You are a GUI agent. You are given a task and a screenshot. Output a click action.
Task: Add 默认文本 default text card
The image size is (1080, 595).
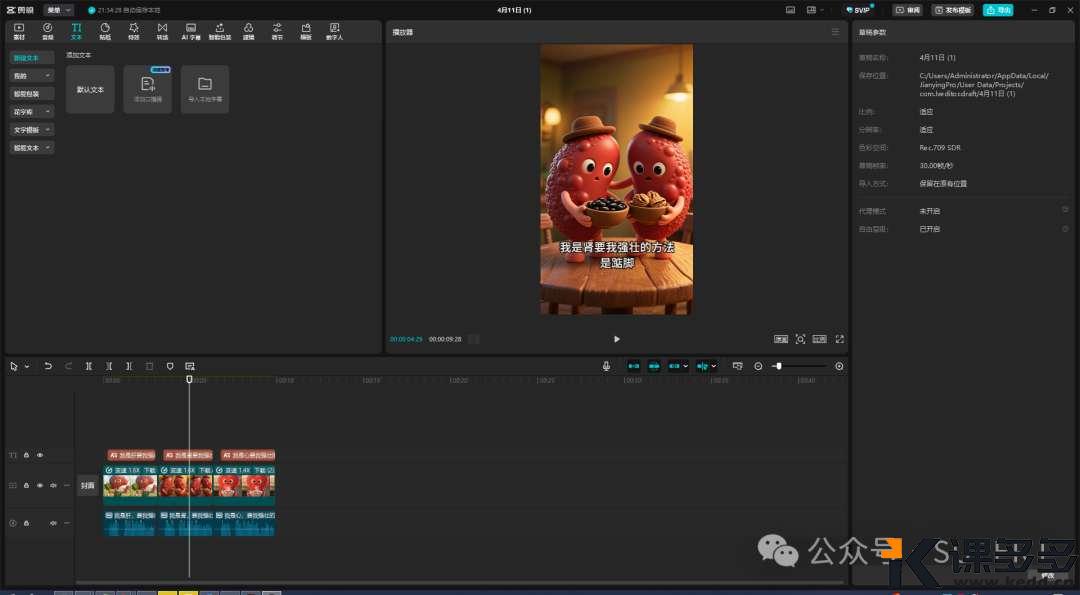[x=90, y=89]
